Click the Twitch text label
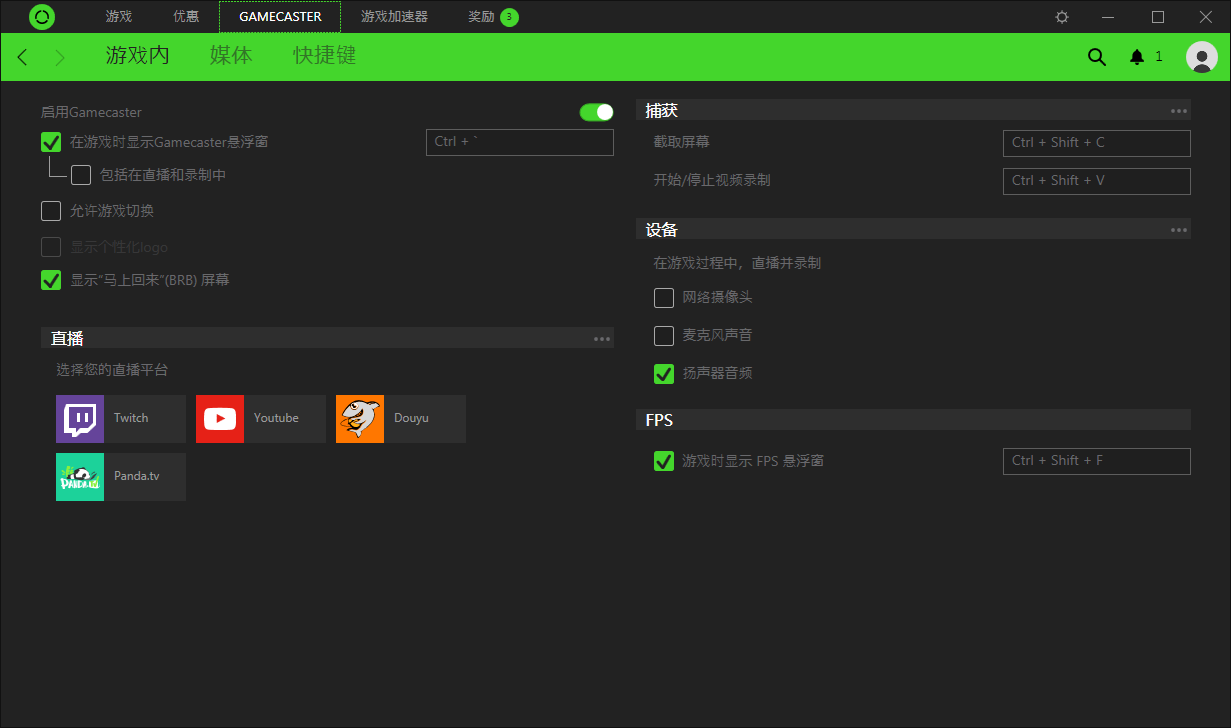The height and width of the screenshot is (728, 1231). click(x=131, y=419)
